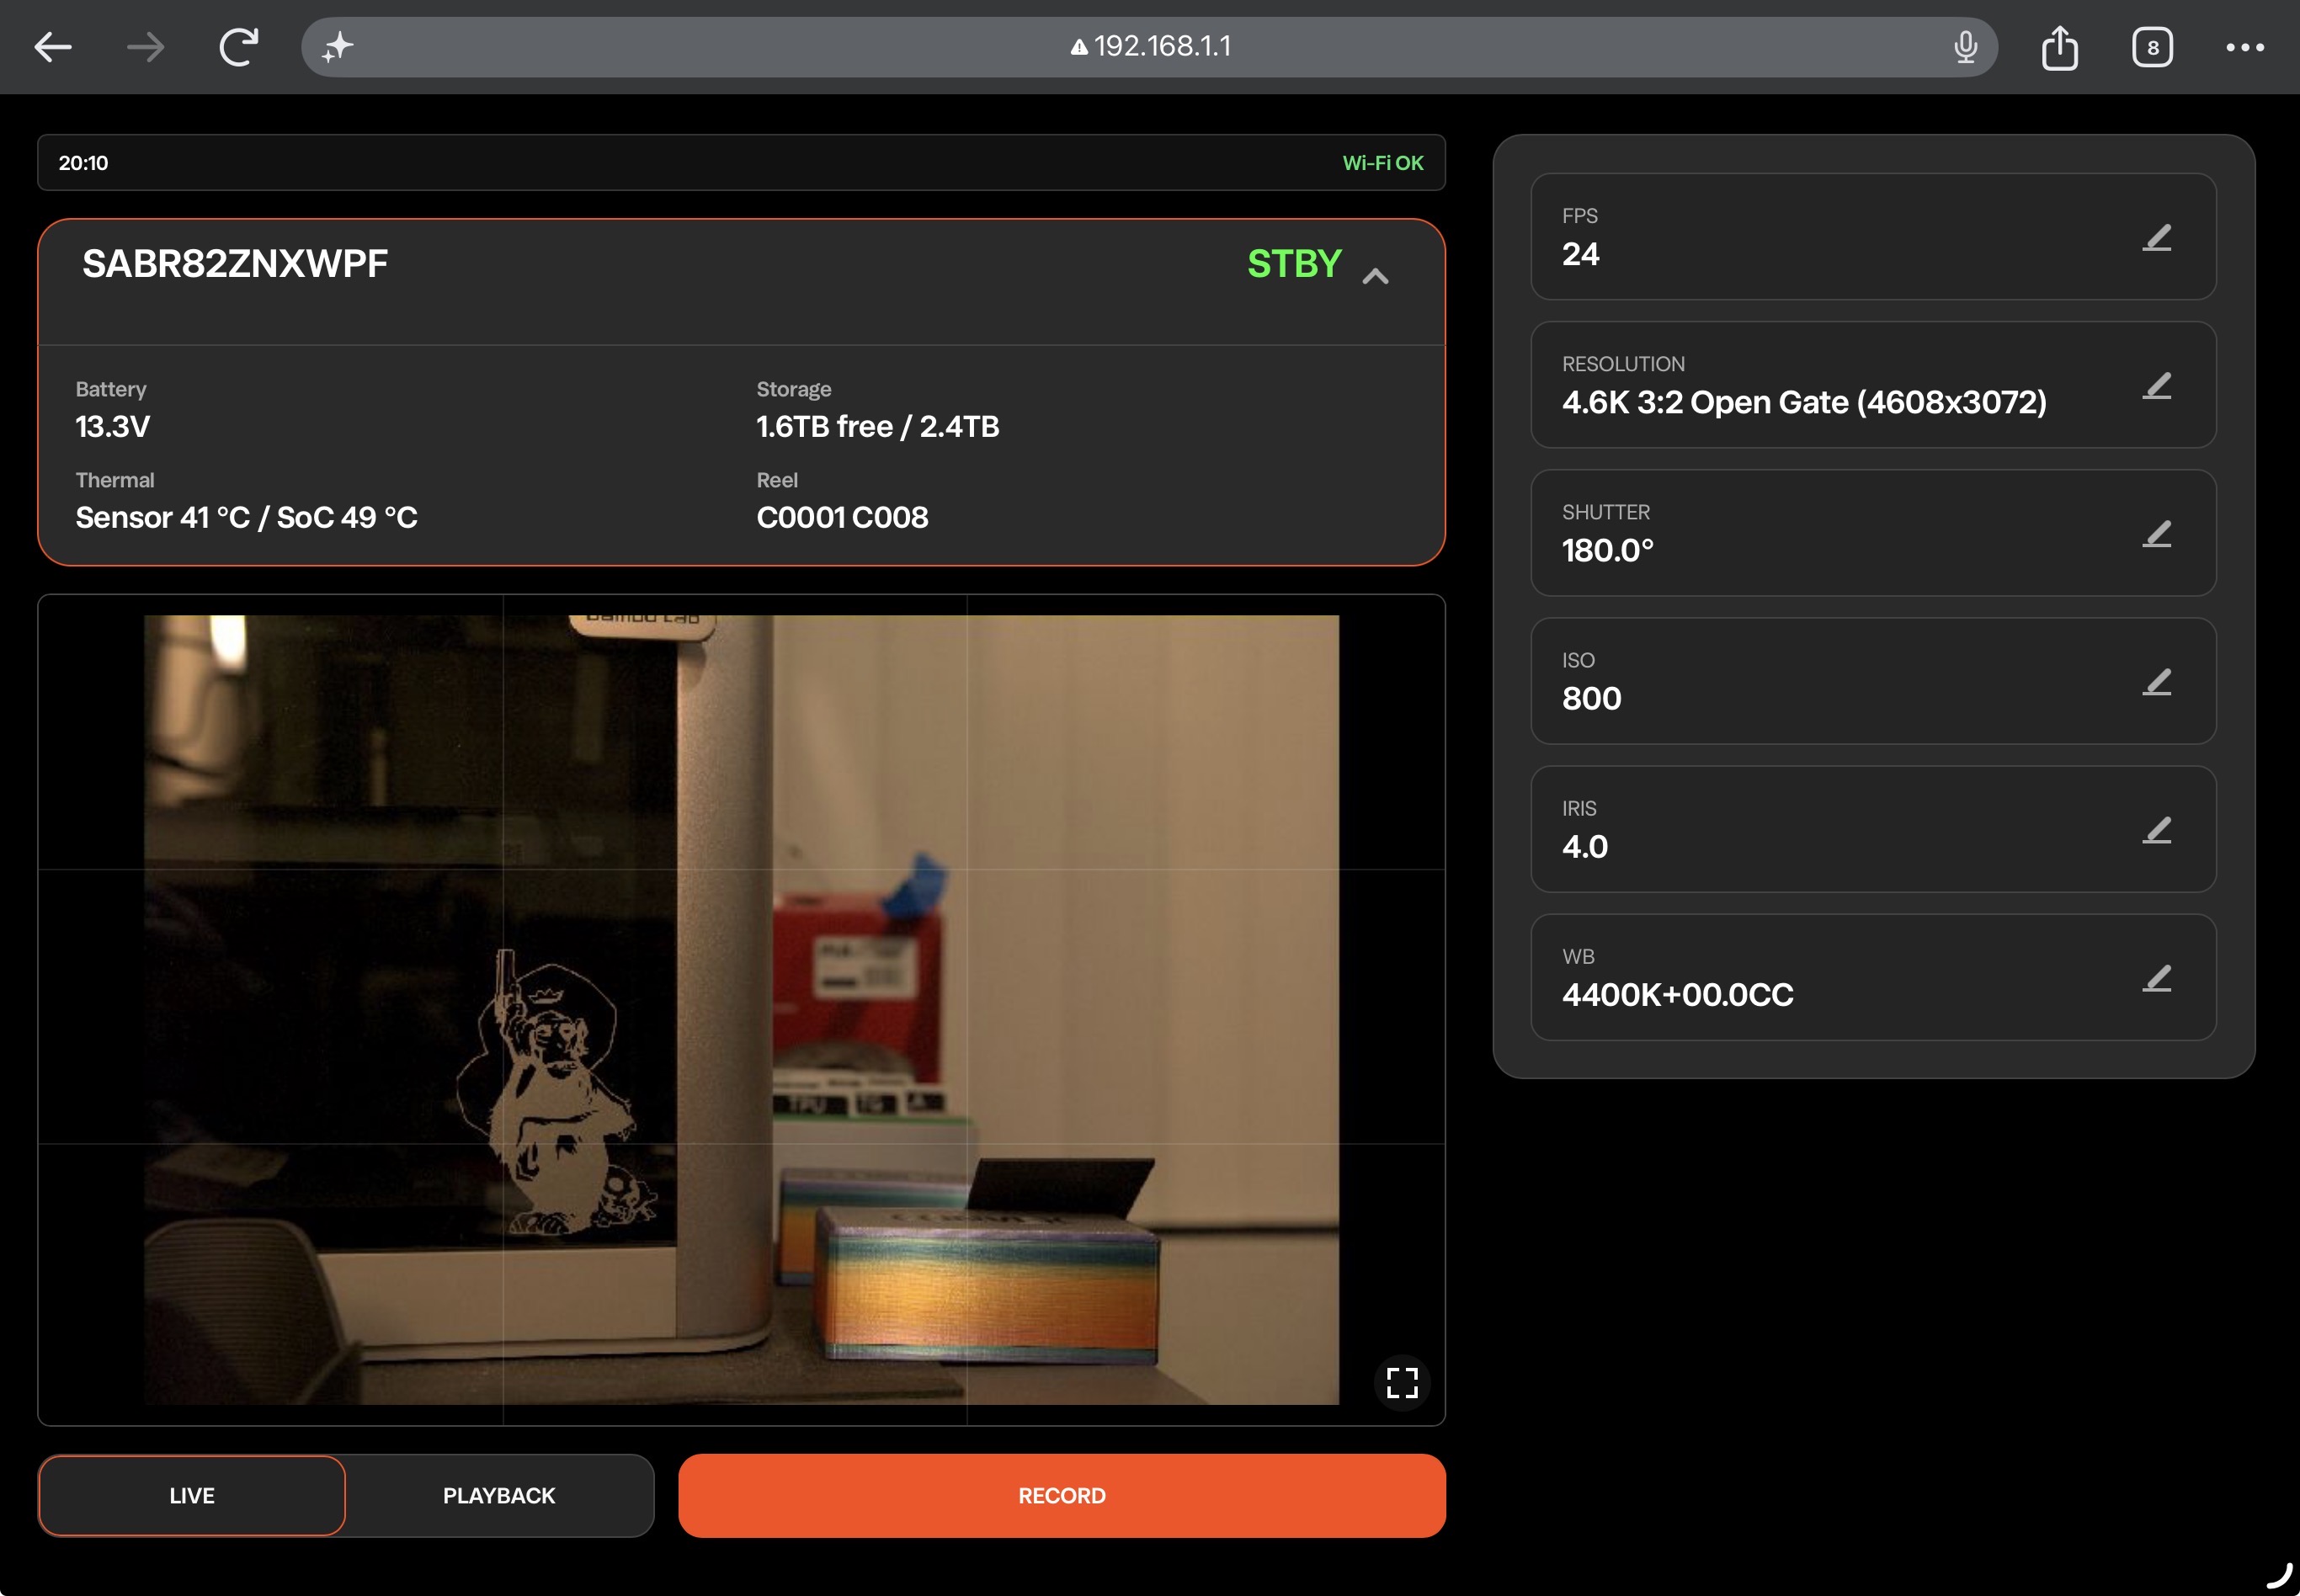Click the Resolution edit pencil icon

tap(2157, 385)
